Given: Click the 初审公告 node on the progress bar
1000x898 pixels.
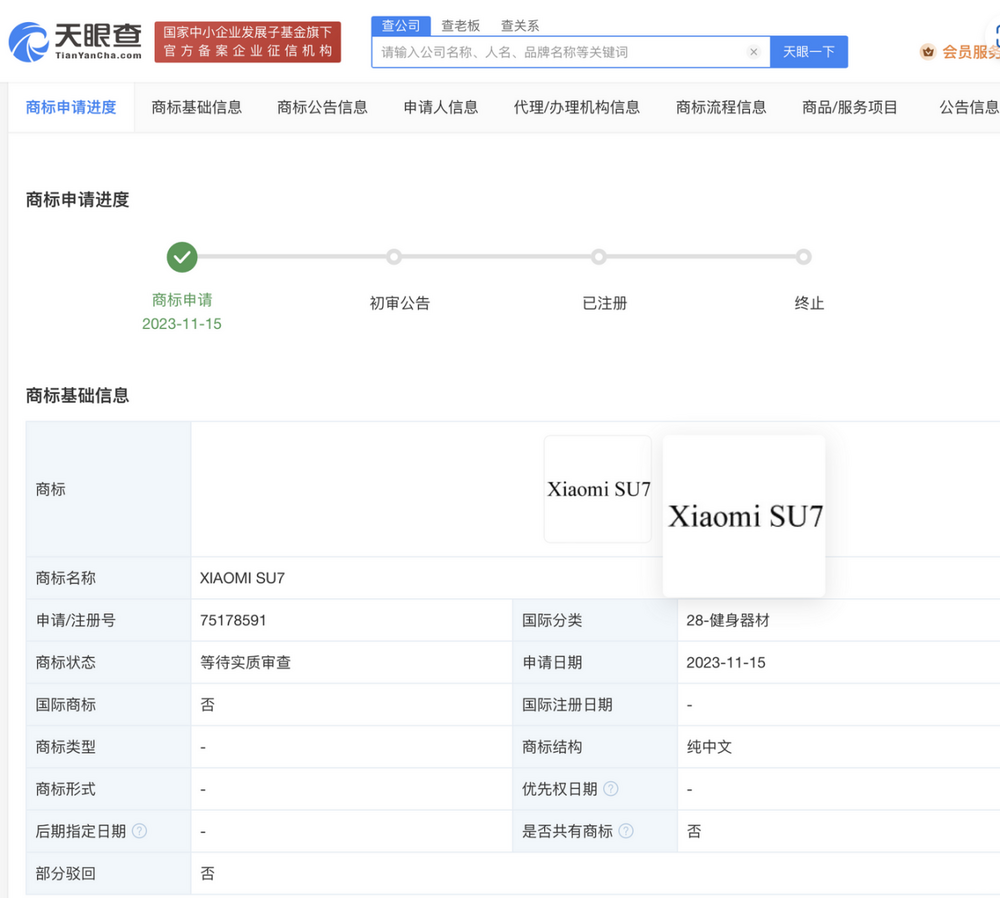Looking at the screenshot, I should [x=394, y=257].
